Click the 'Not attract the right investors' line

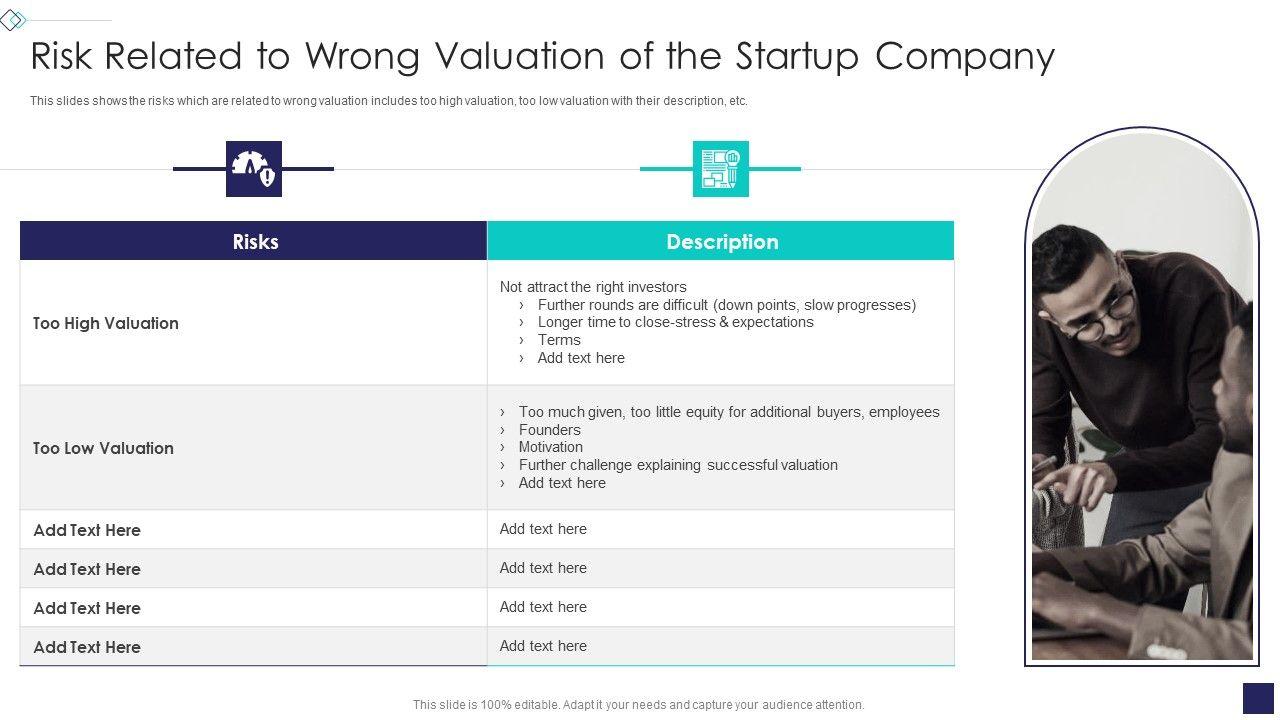593,287
